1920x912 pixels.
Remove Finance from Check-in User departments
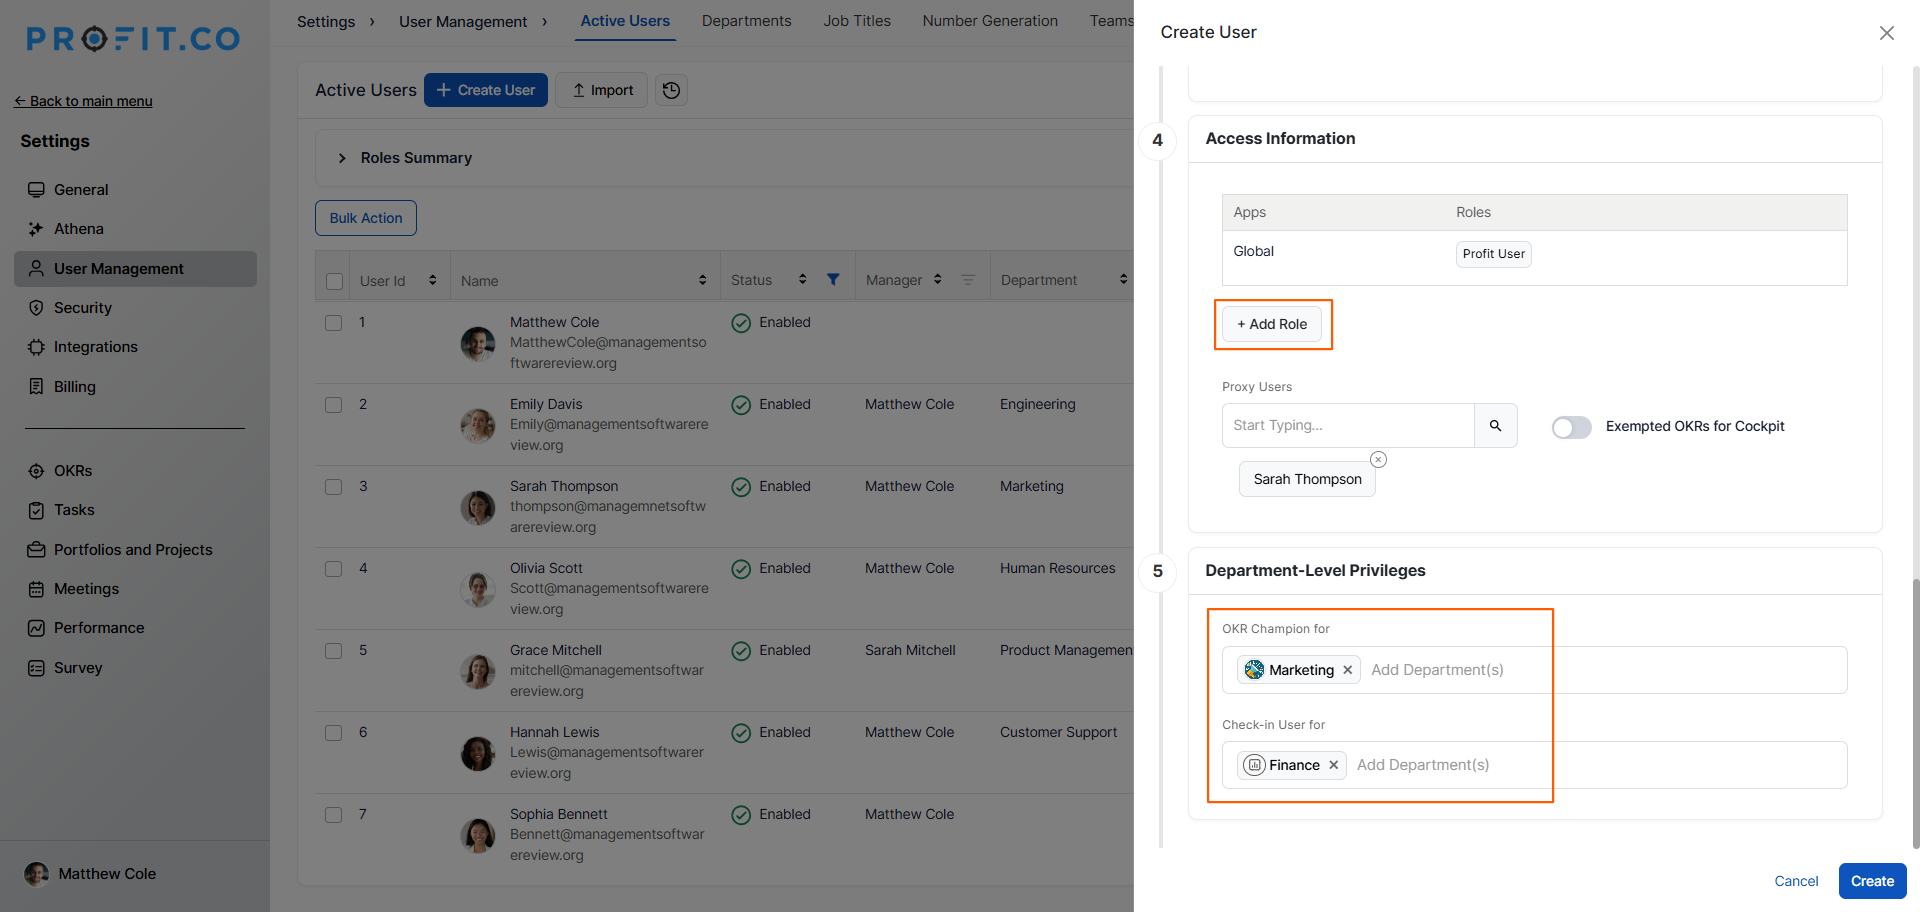point(1333,765)
